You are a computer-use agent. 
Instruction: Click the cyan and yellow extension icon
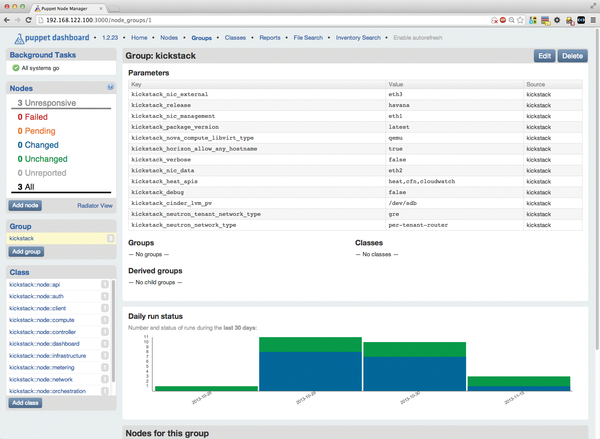[x=533, y=20]
